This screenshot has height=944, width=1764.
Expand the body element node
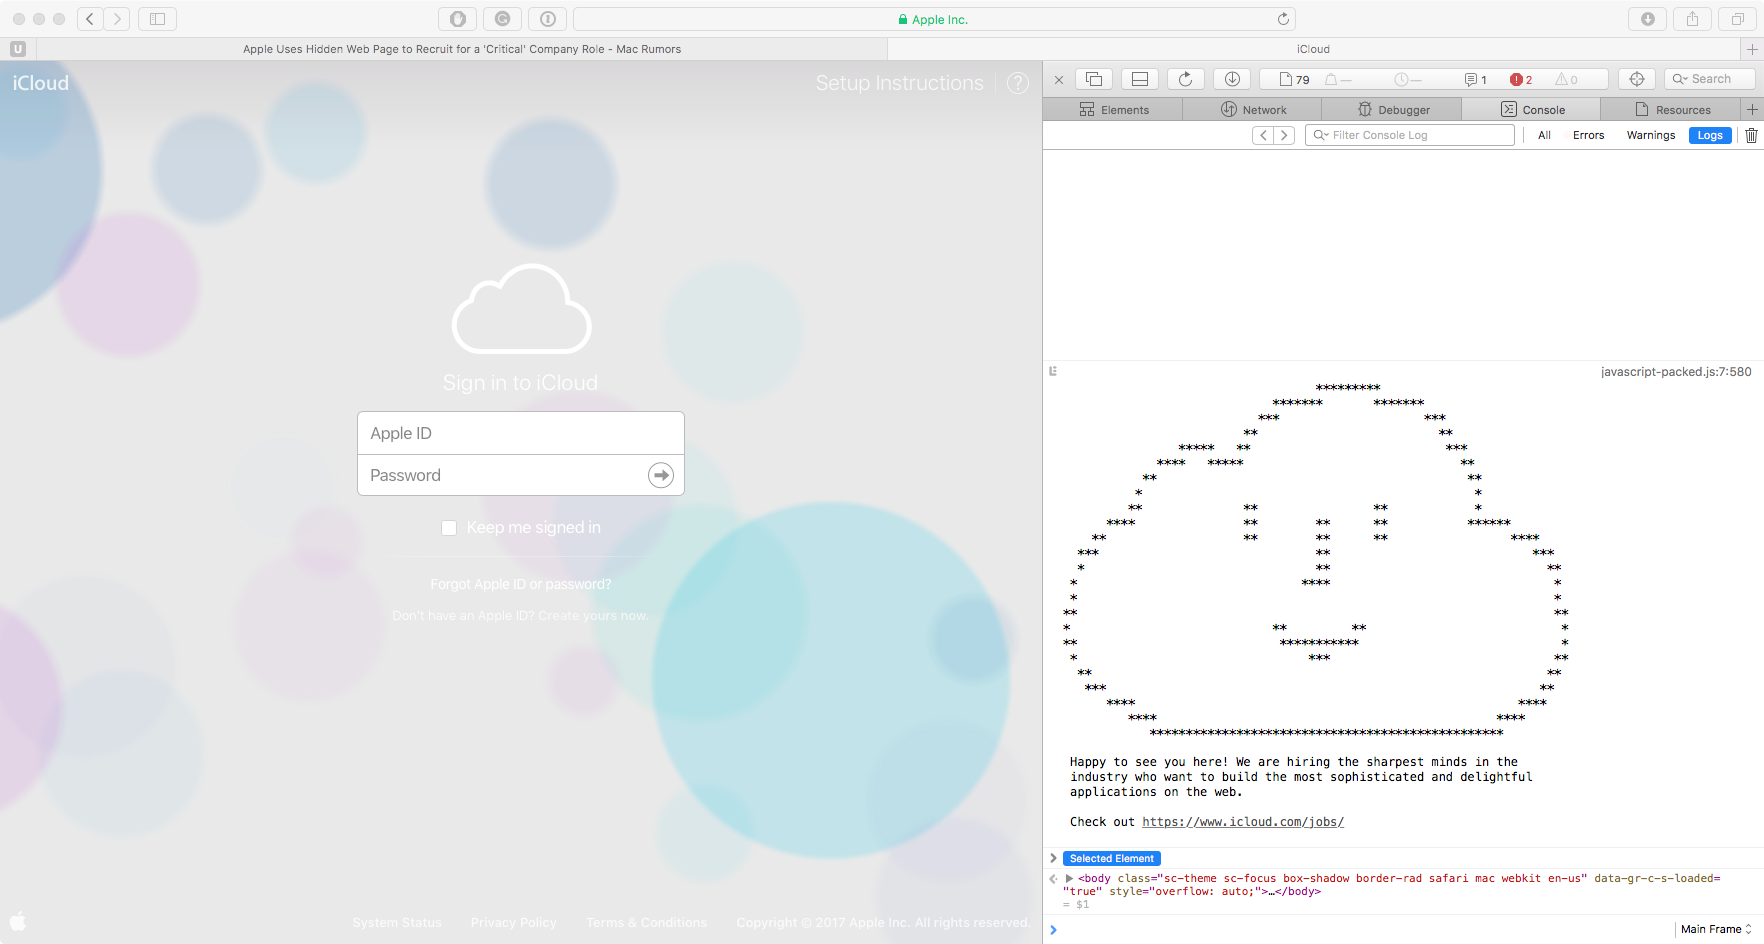1069,878
